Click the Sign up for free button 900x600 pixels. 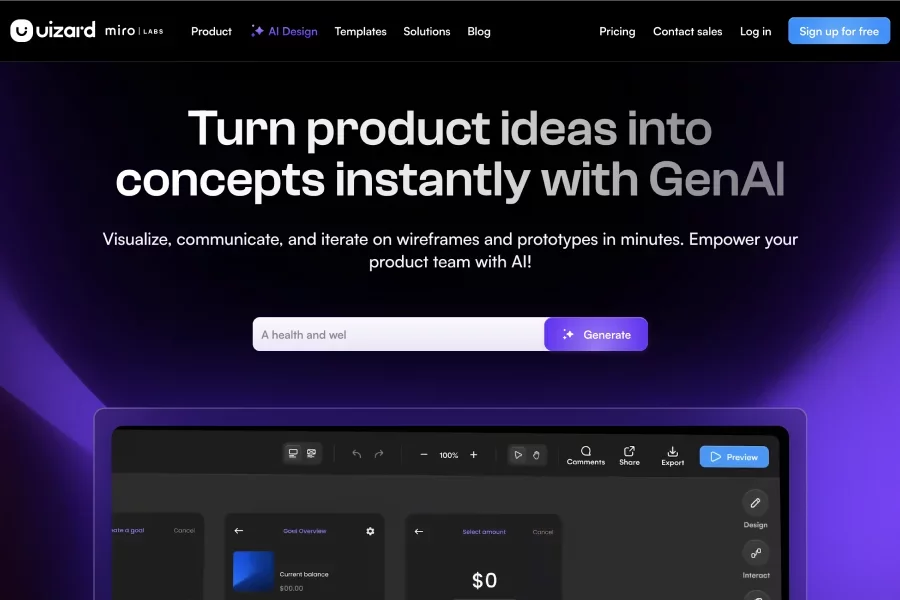(x=838, y=31)
